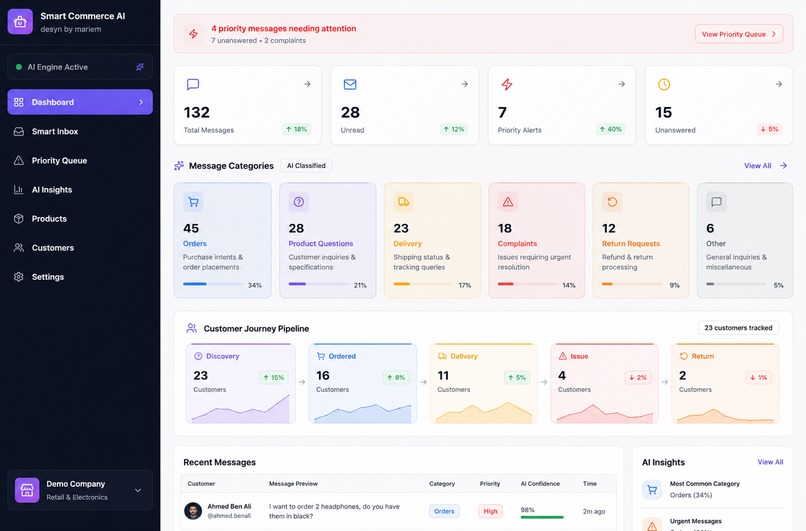Viewport: 806px width, 531px height.
Task: Click the message preview about ordering headphones
Action: click(334, 511)
